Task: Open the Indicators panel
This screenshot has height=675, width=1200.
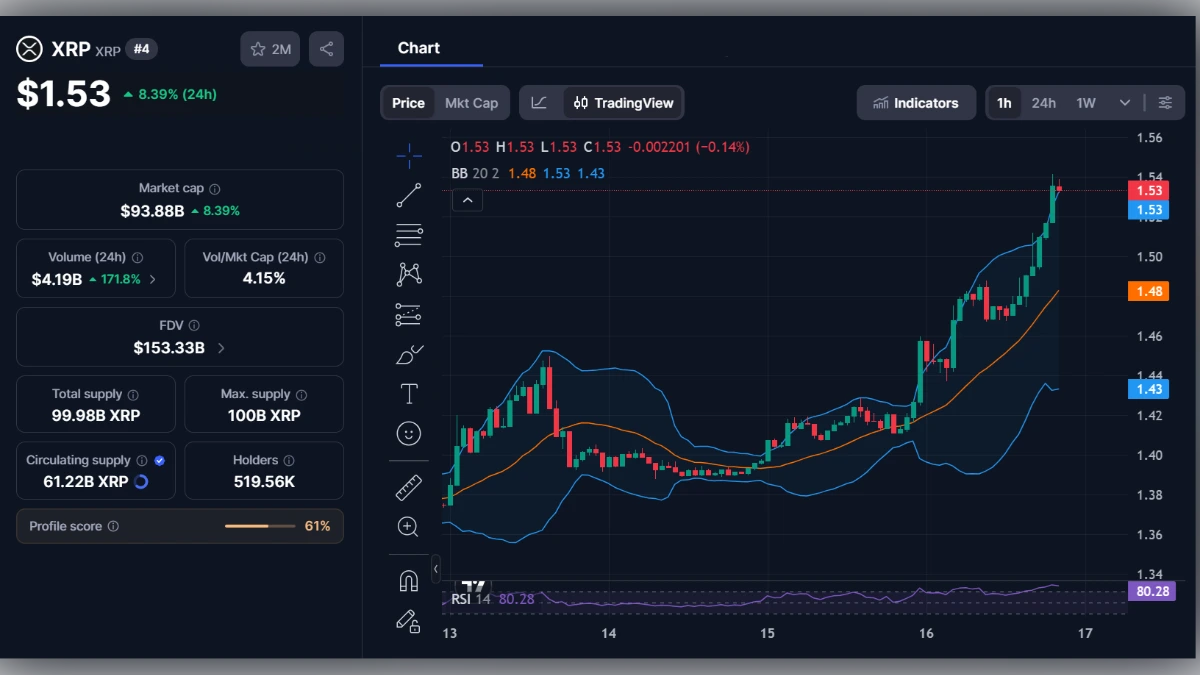Action: tap(916, 102)
